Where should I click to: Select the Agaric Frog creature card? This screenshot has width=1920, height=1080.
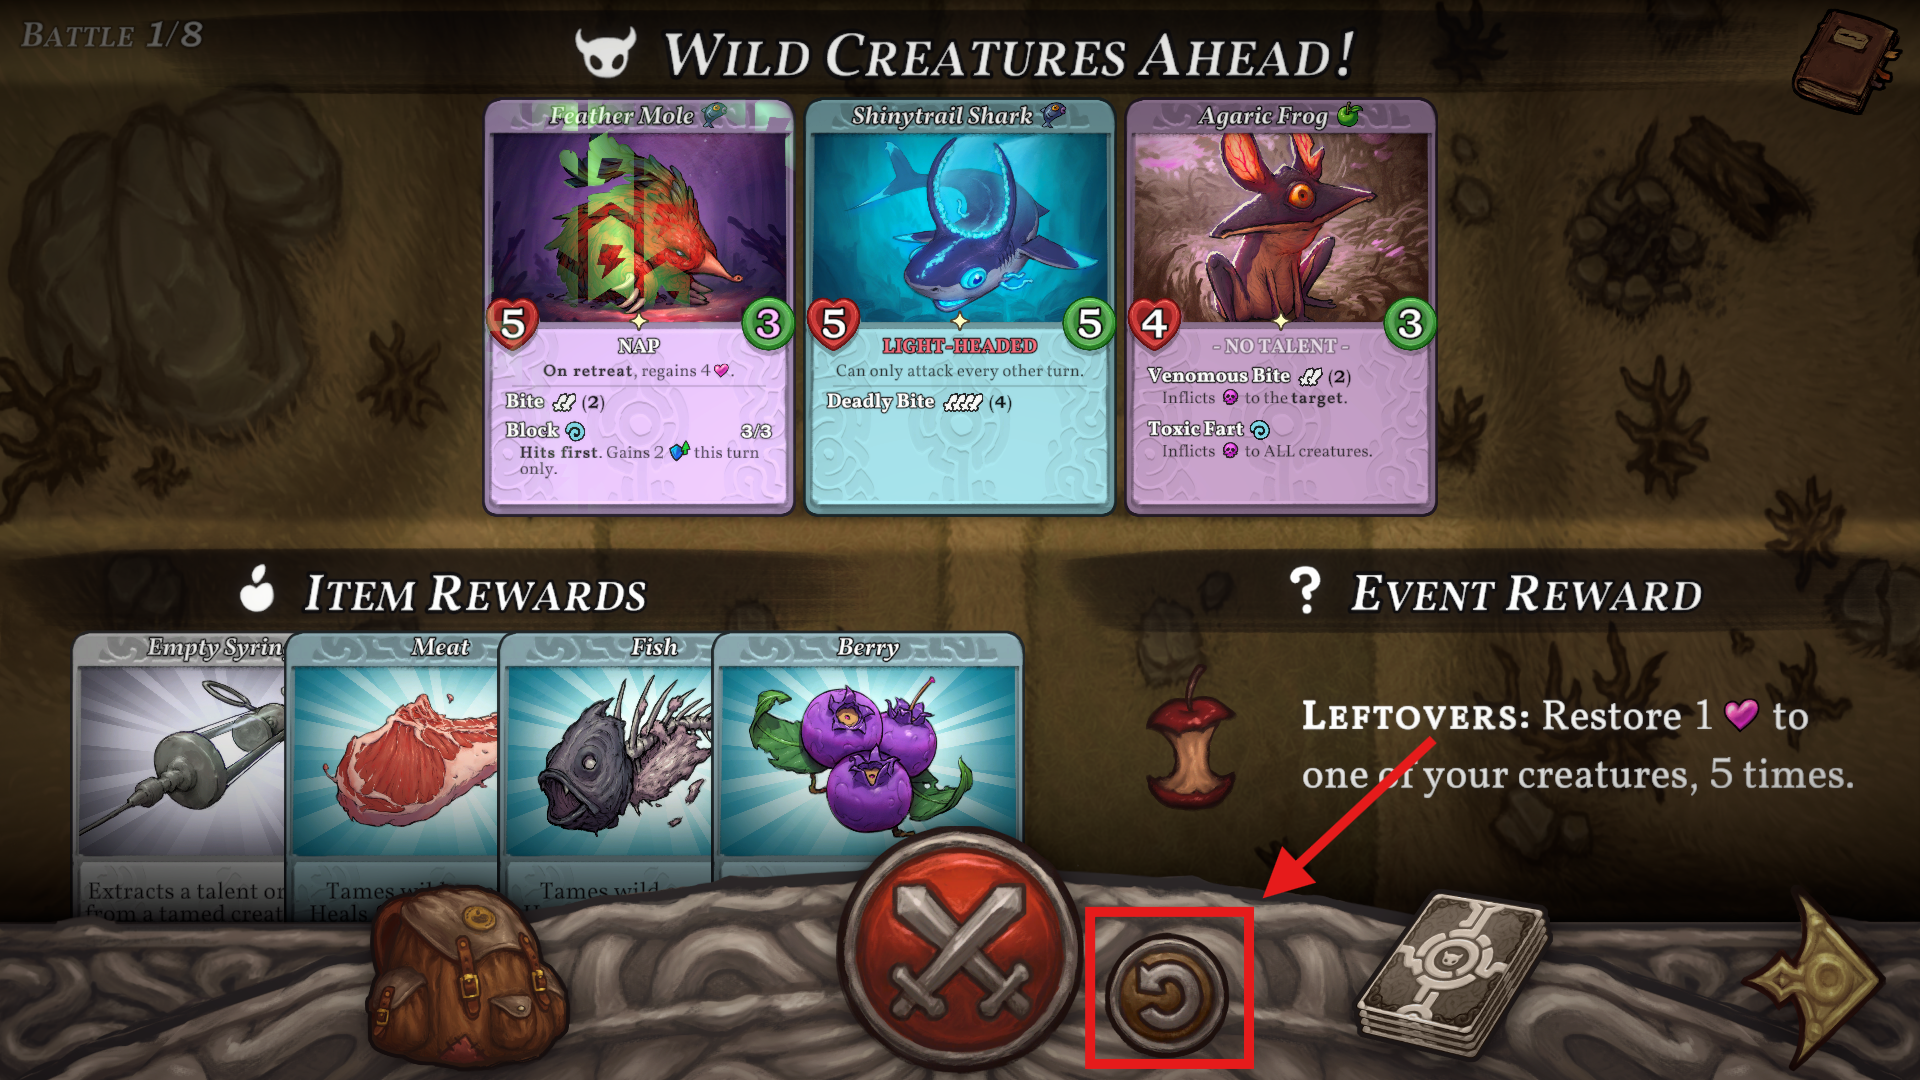click(x=1281, y=308)
